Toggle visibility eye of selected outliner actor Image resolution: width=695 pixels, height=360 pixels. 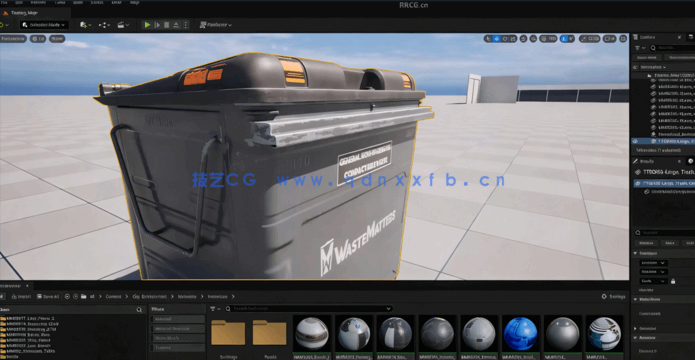[x=635, y=141]
